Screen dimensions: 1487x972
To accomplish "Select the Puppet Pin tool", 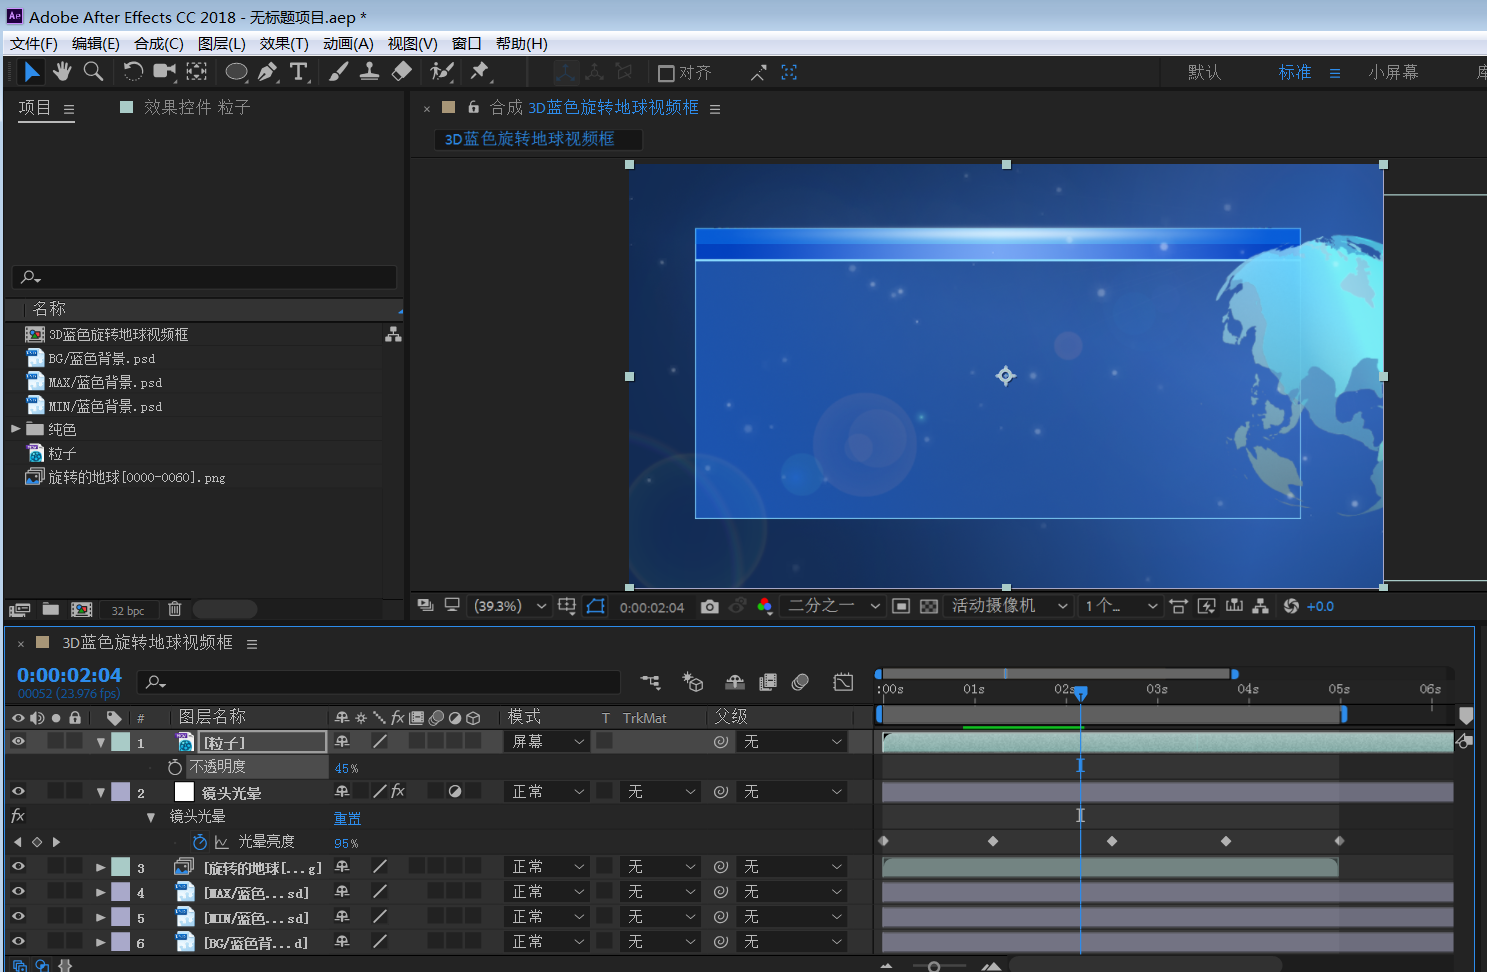I will 480,72.
